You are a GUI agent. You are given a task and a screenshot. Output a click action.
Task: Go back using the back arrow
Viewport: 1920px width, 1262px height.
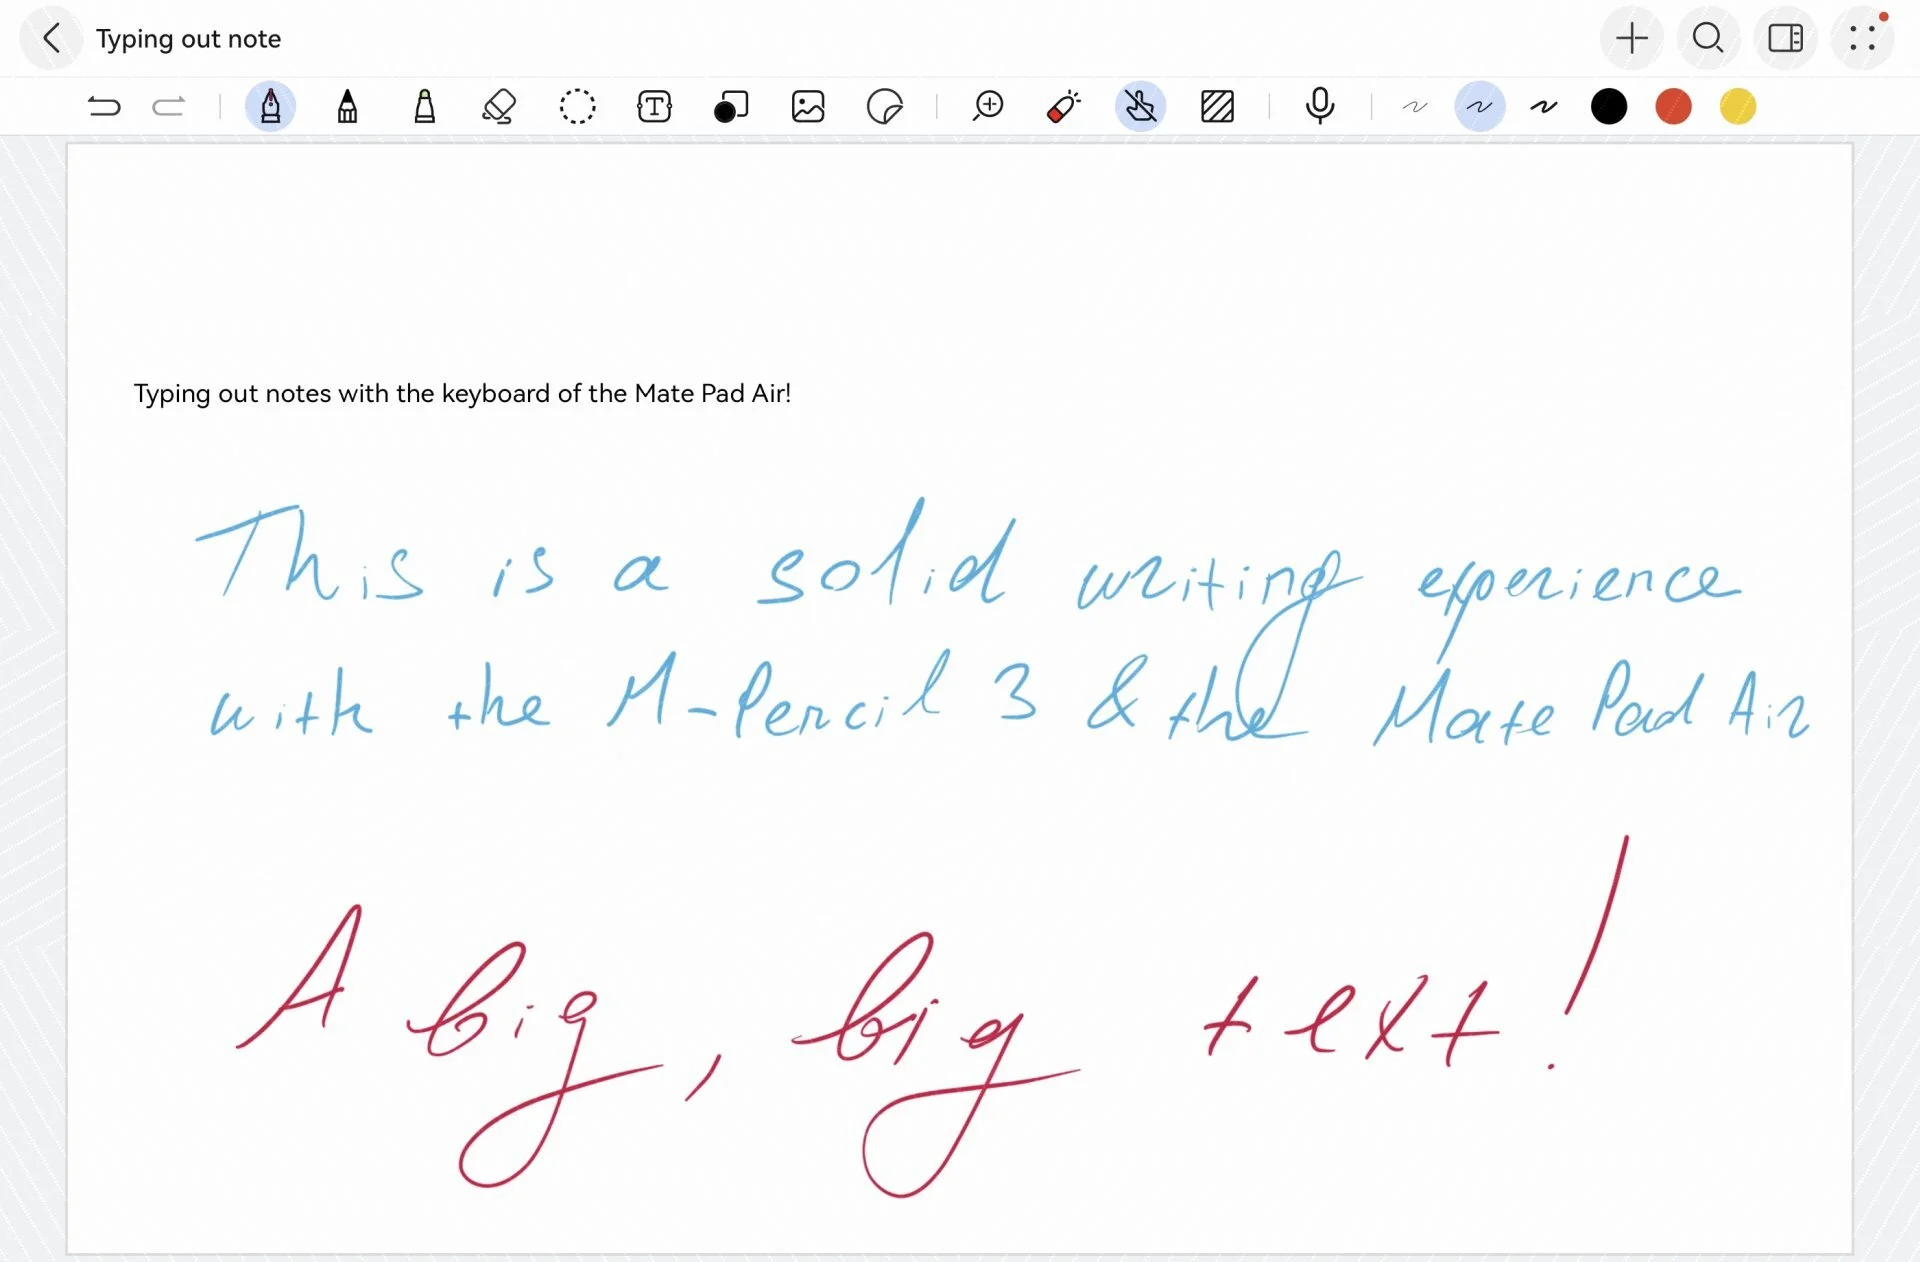click(51, 39)
